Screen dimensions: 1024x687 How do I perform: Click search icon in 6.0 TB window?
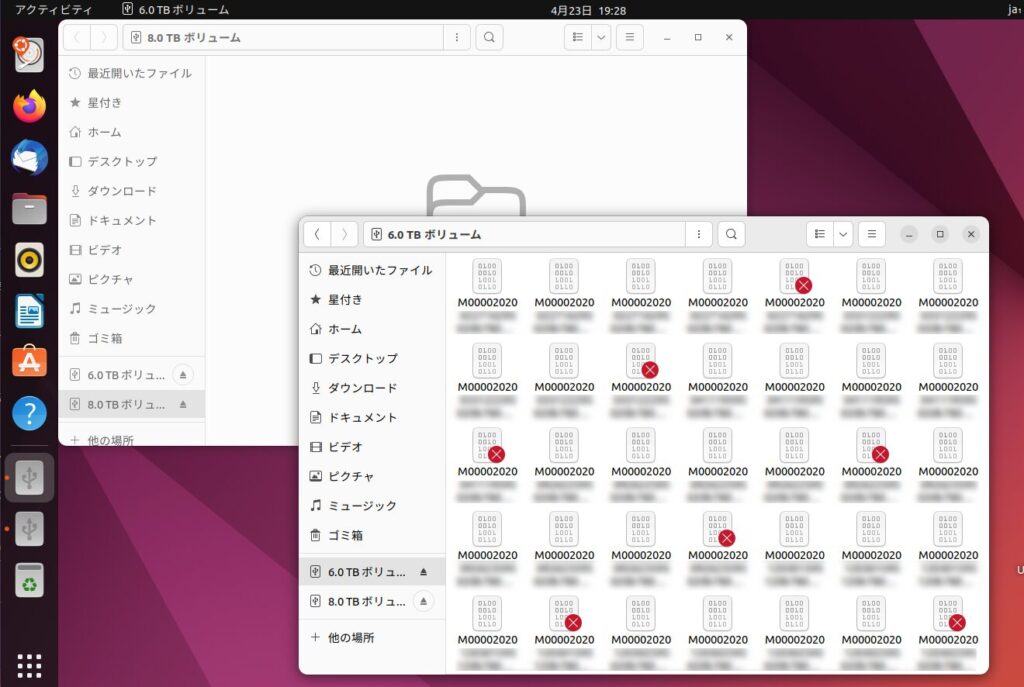coord(731,234)
